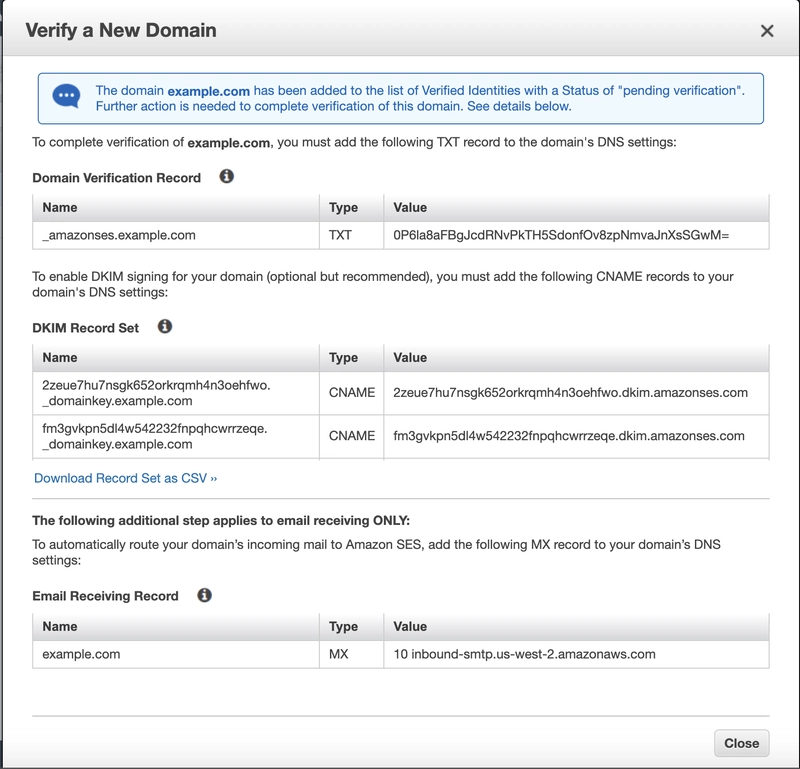Click the DKIM Record Set heading
Viewport: 800px width, 769px height.
[85, 328]
